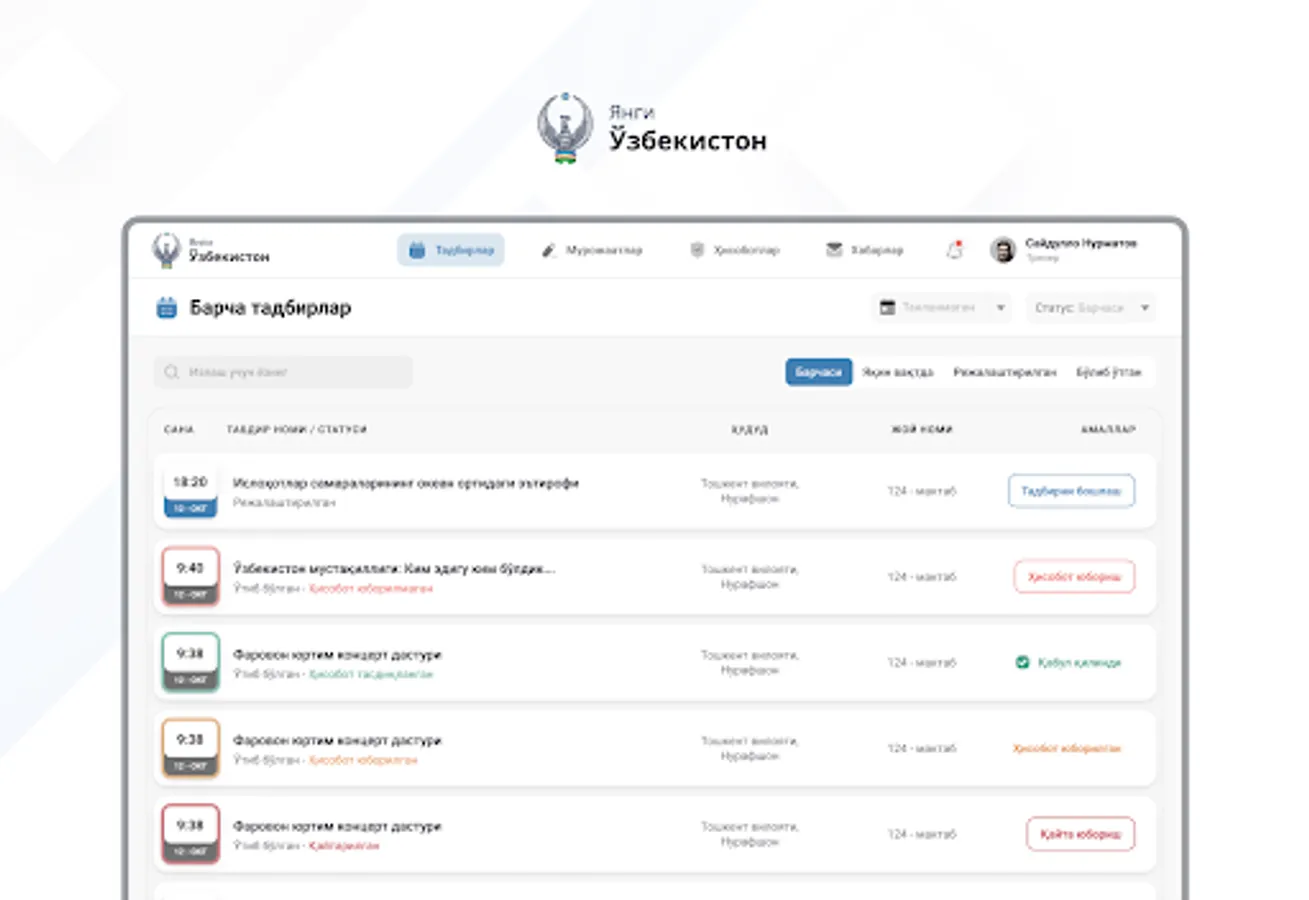The image size is (1309, 900).
Task: Click the orange Ҳисобот юборилган action label
Action: 1067,748
